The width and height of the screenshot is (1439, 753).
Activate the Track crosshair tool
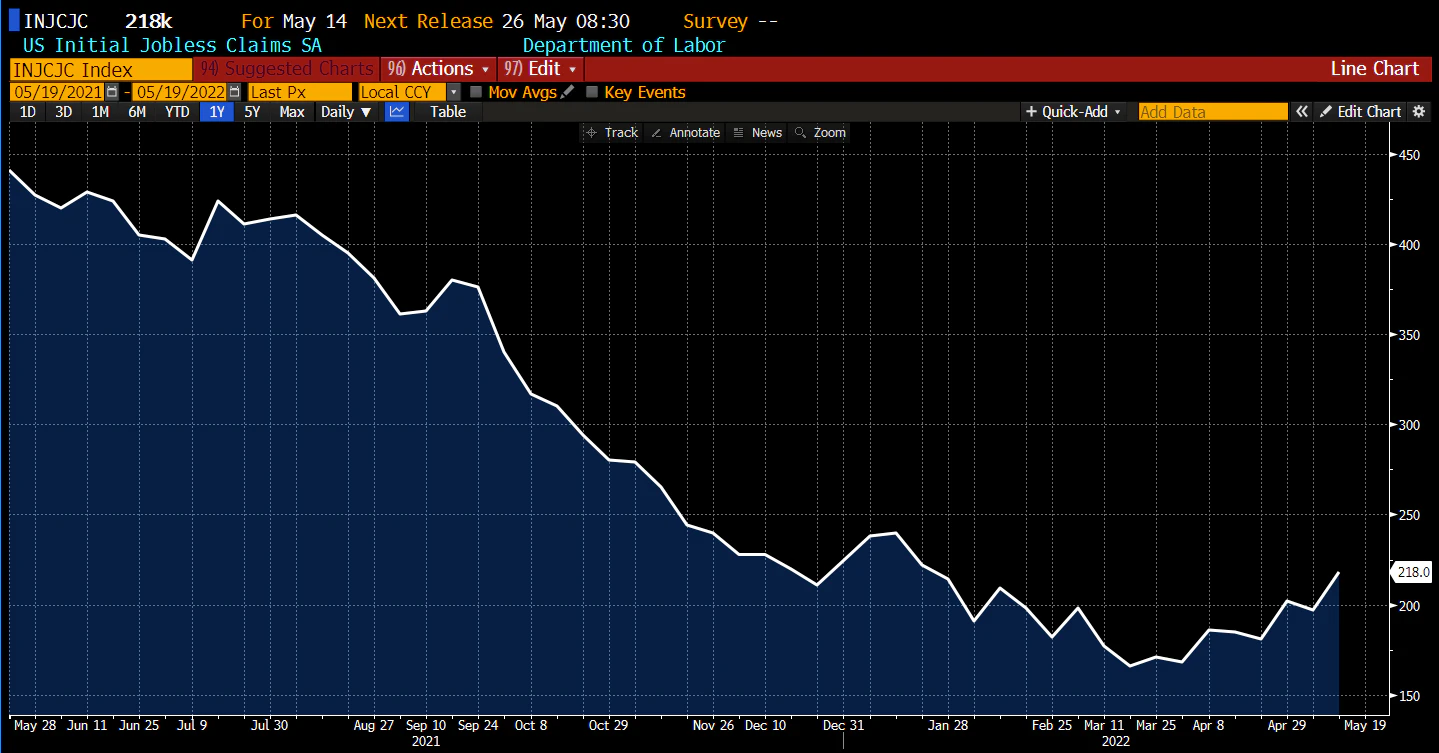[611, 132]
